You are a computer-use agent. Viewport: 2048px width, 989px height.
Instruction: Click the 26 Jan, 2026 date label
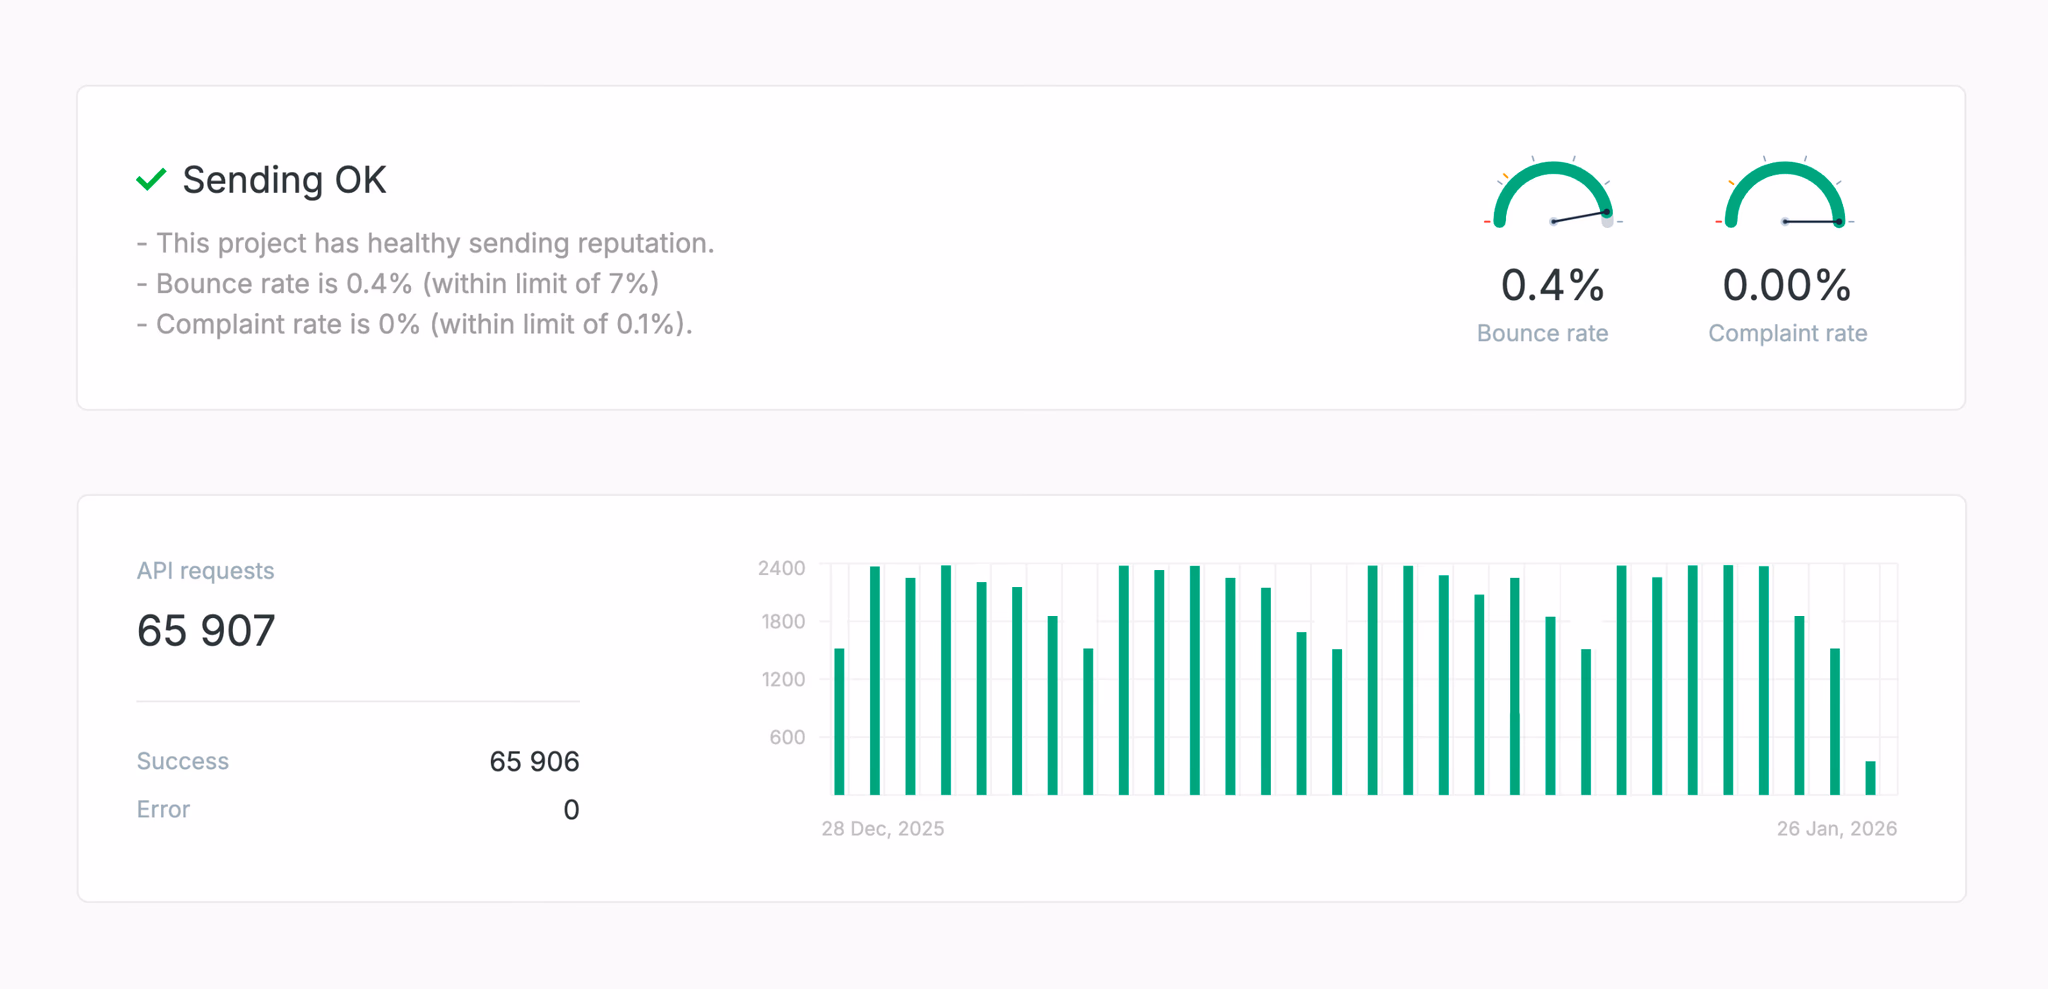click(x=1837, y=828)
